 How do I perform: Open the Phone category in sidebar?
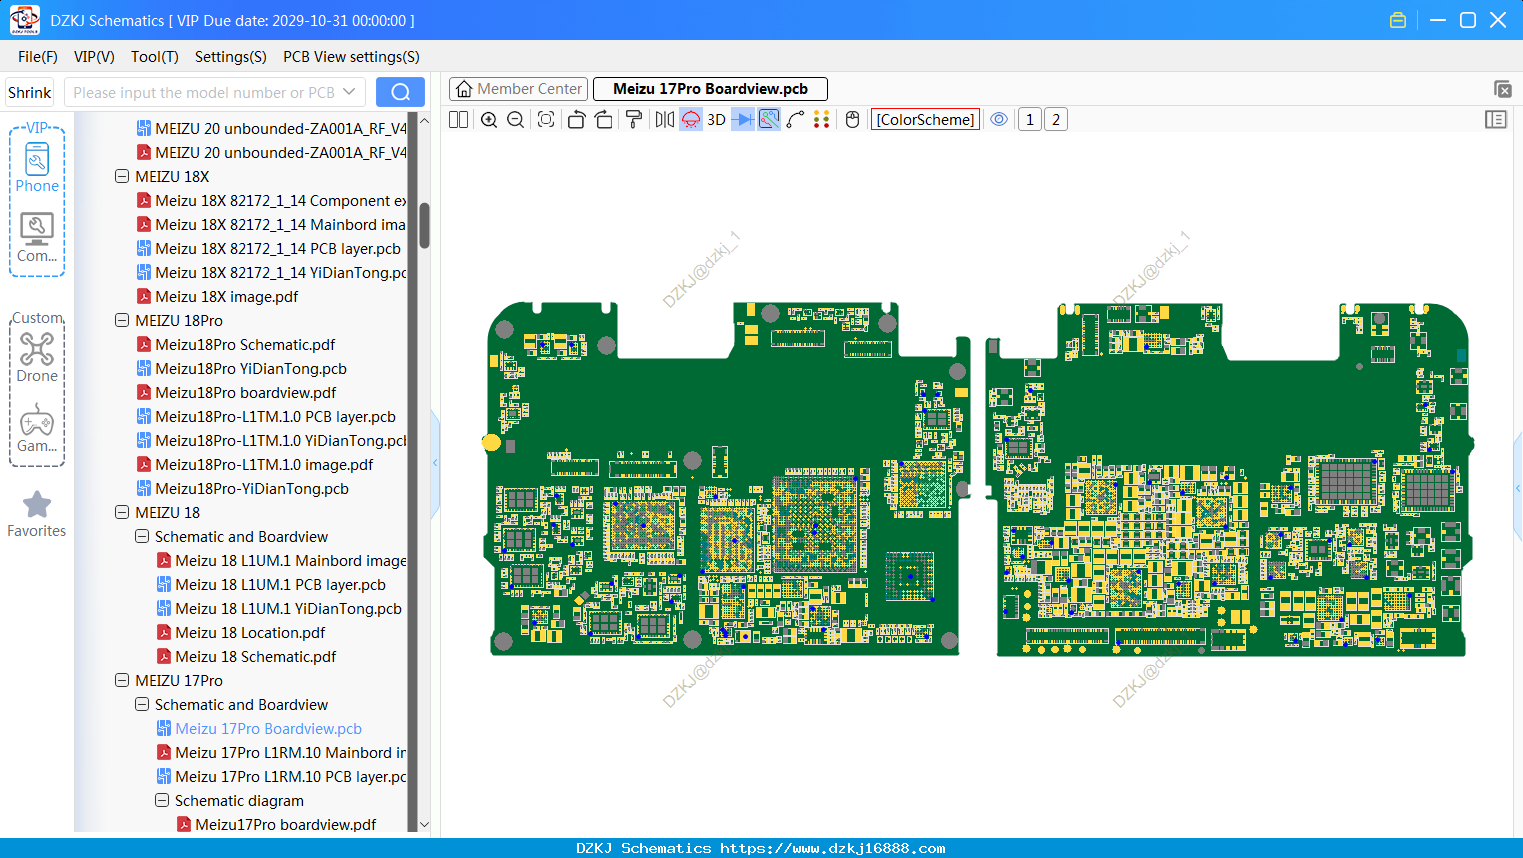[x=37, y=168]
